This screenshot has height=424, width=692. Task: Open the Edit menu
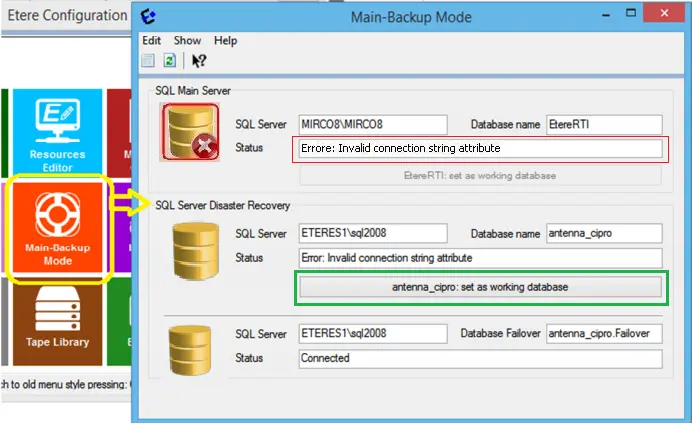[151, 40]
